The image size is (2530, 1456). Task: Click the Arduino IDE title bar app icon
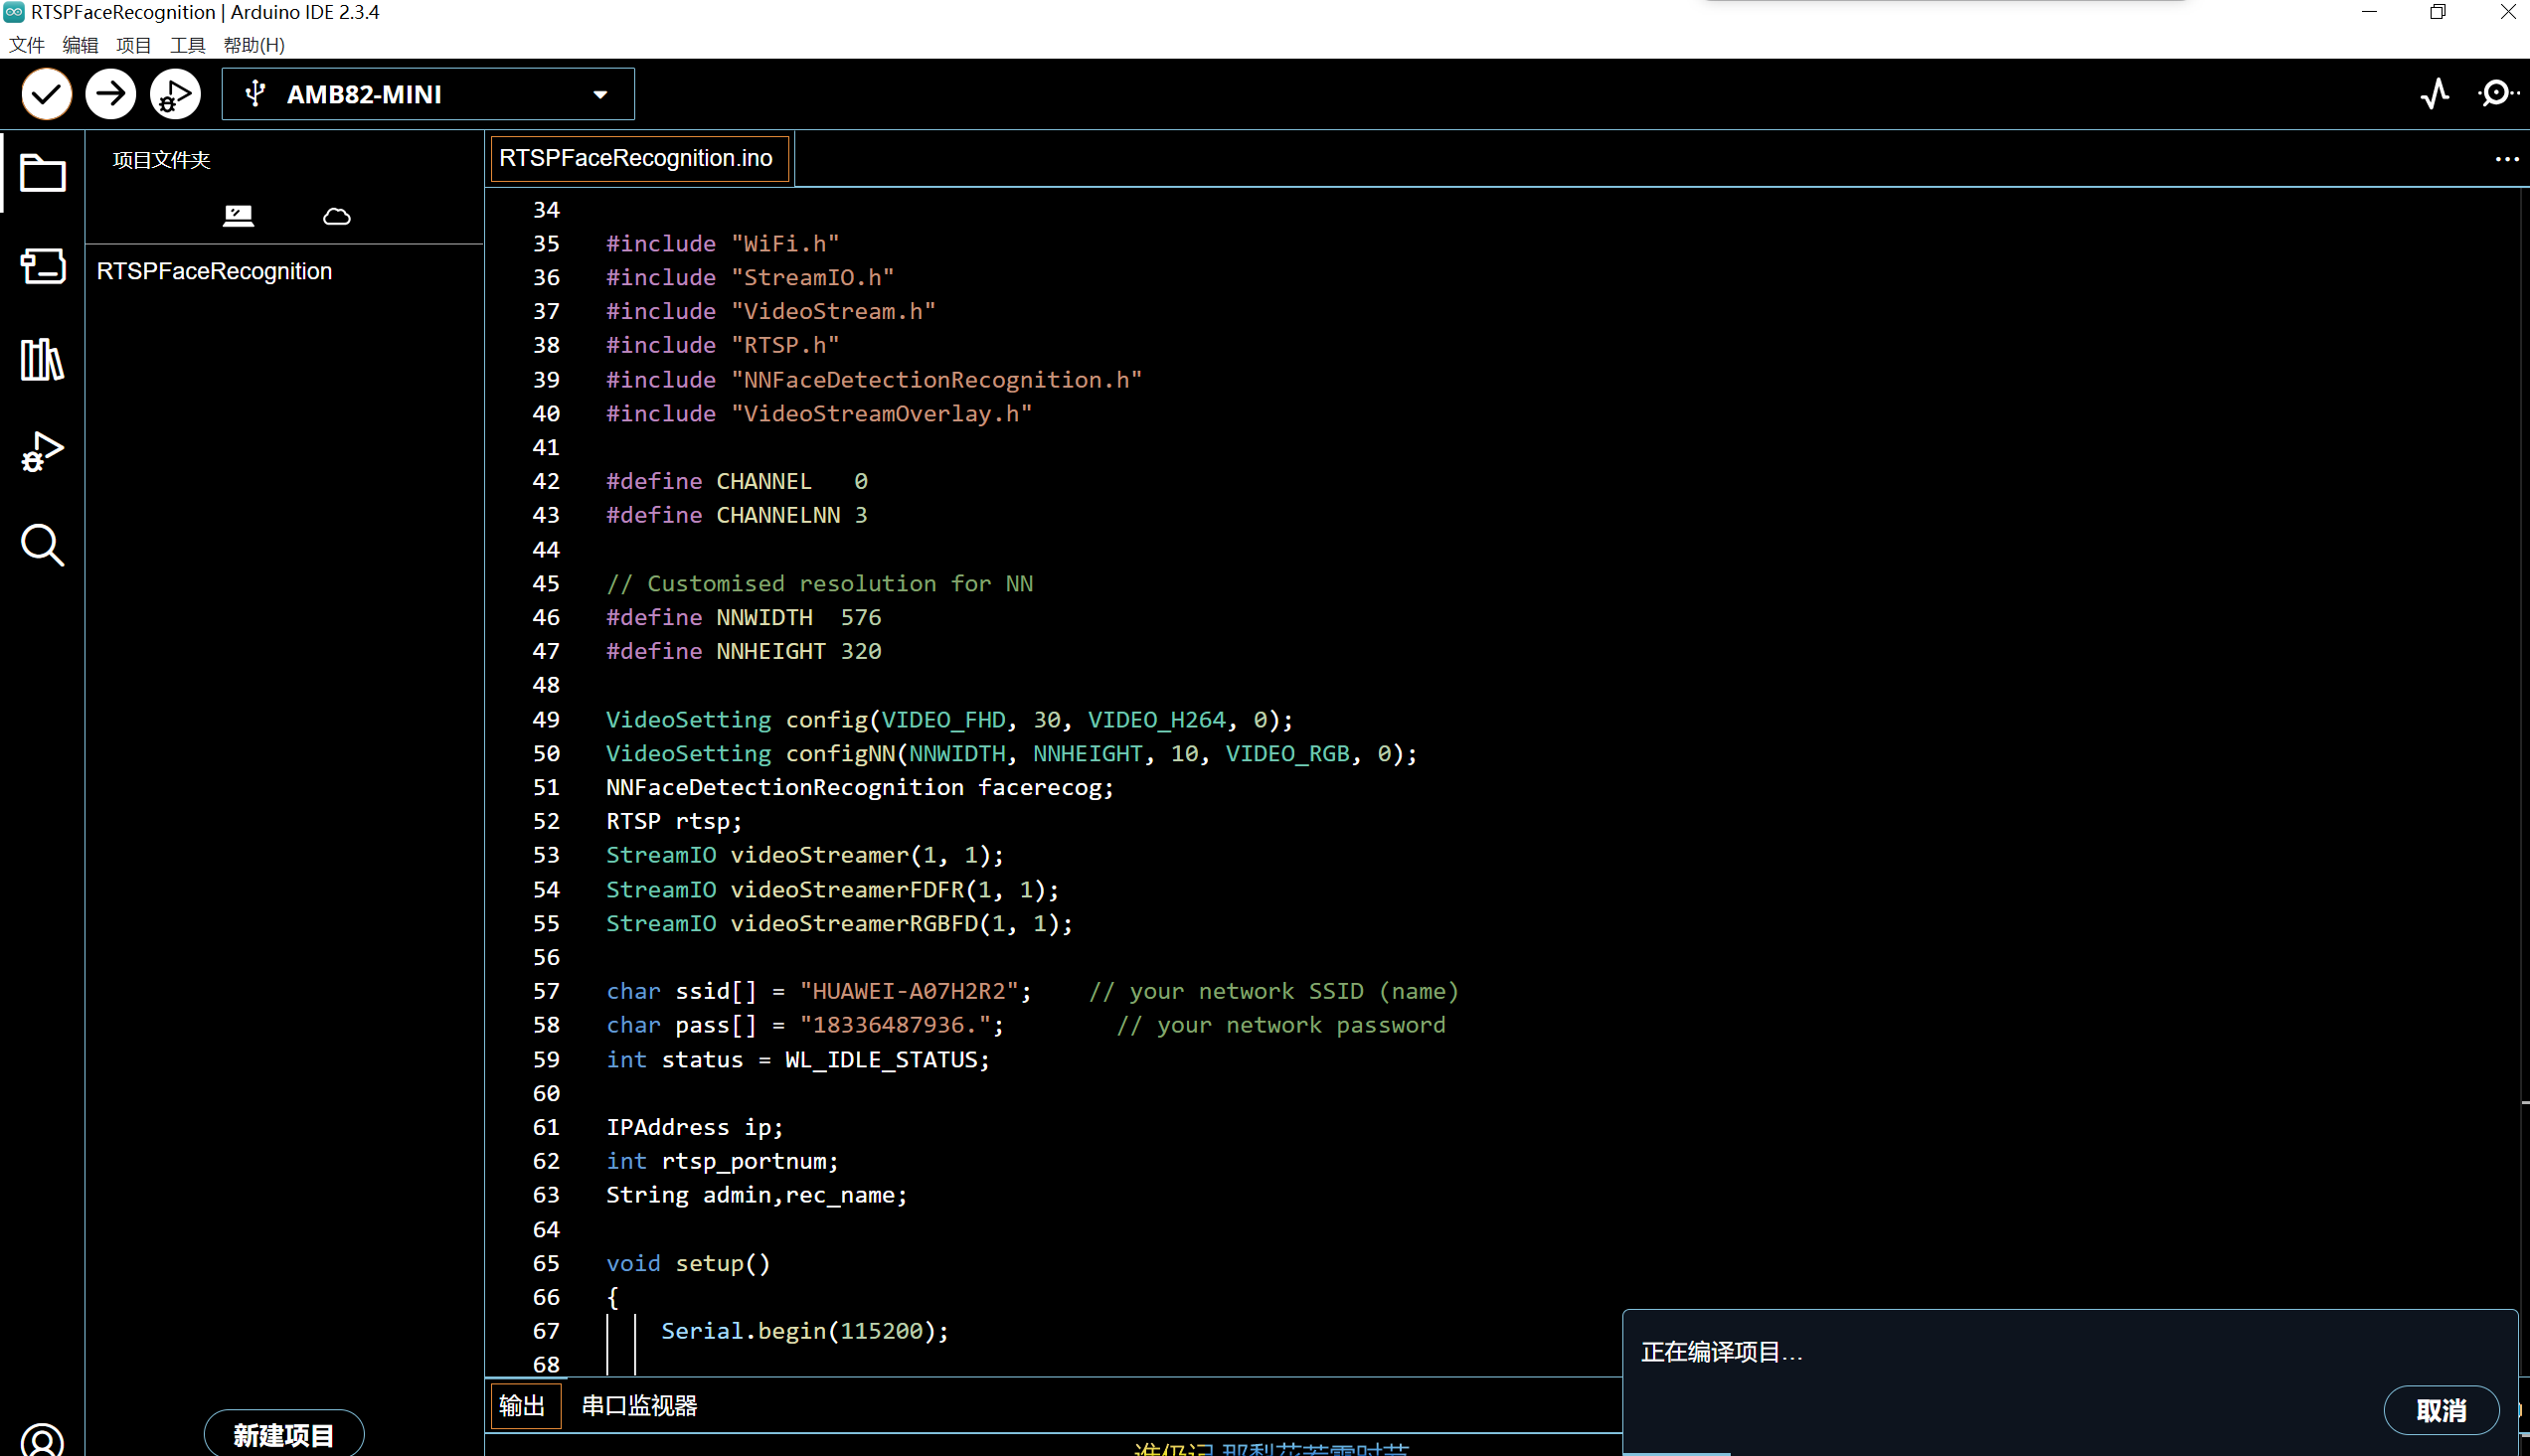13,12
